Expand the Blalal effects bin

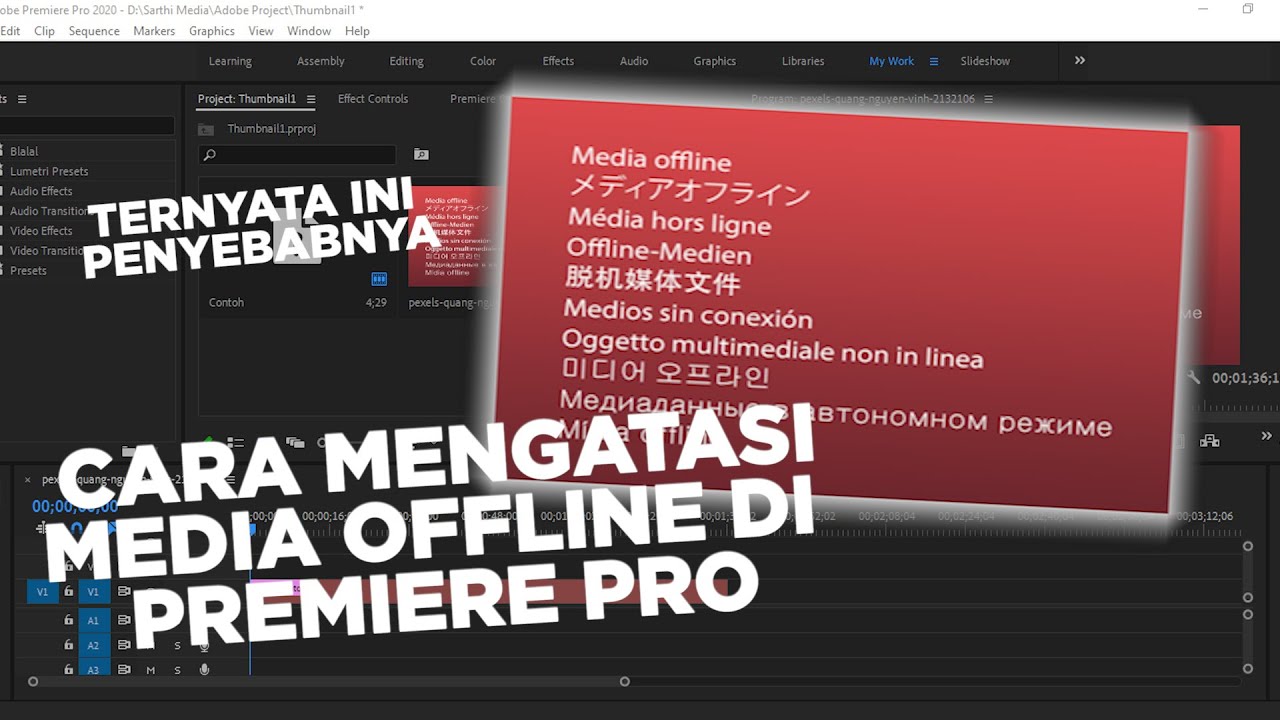click(x=23, y=151)
